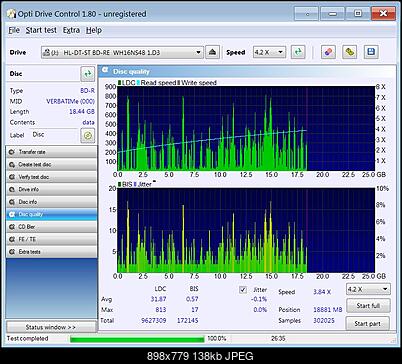The image size is (402, 364).
Task: Expand the Drive selection dropdown
Action: pyautogui.click(x=122, y=52)
